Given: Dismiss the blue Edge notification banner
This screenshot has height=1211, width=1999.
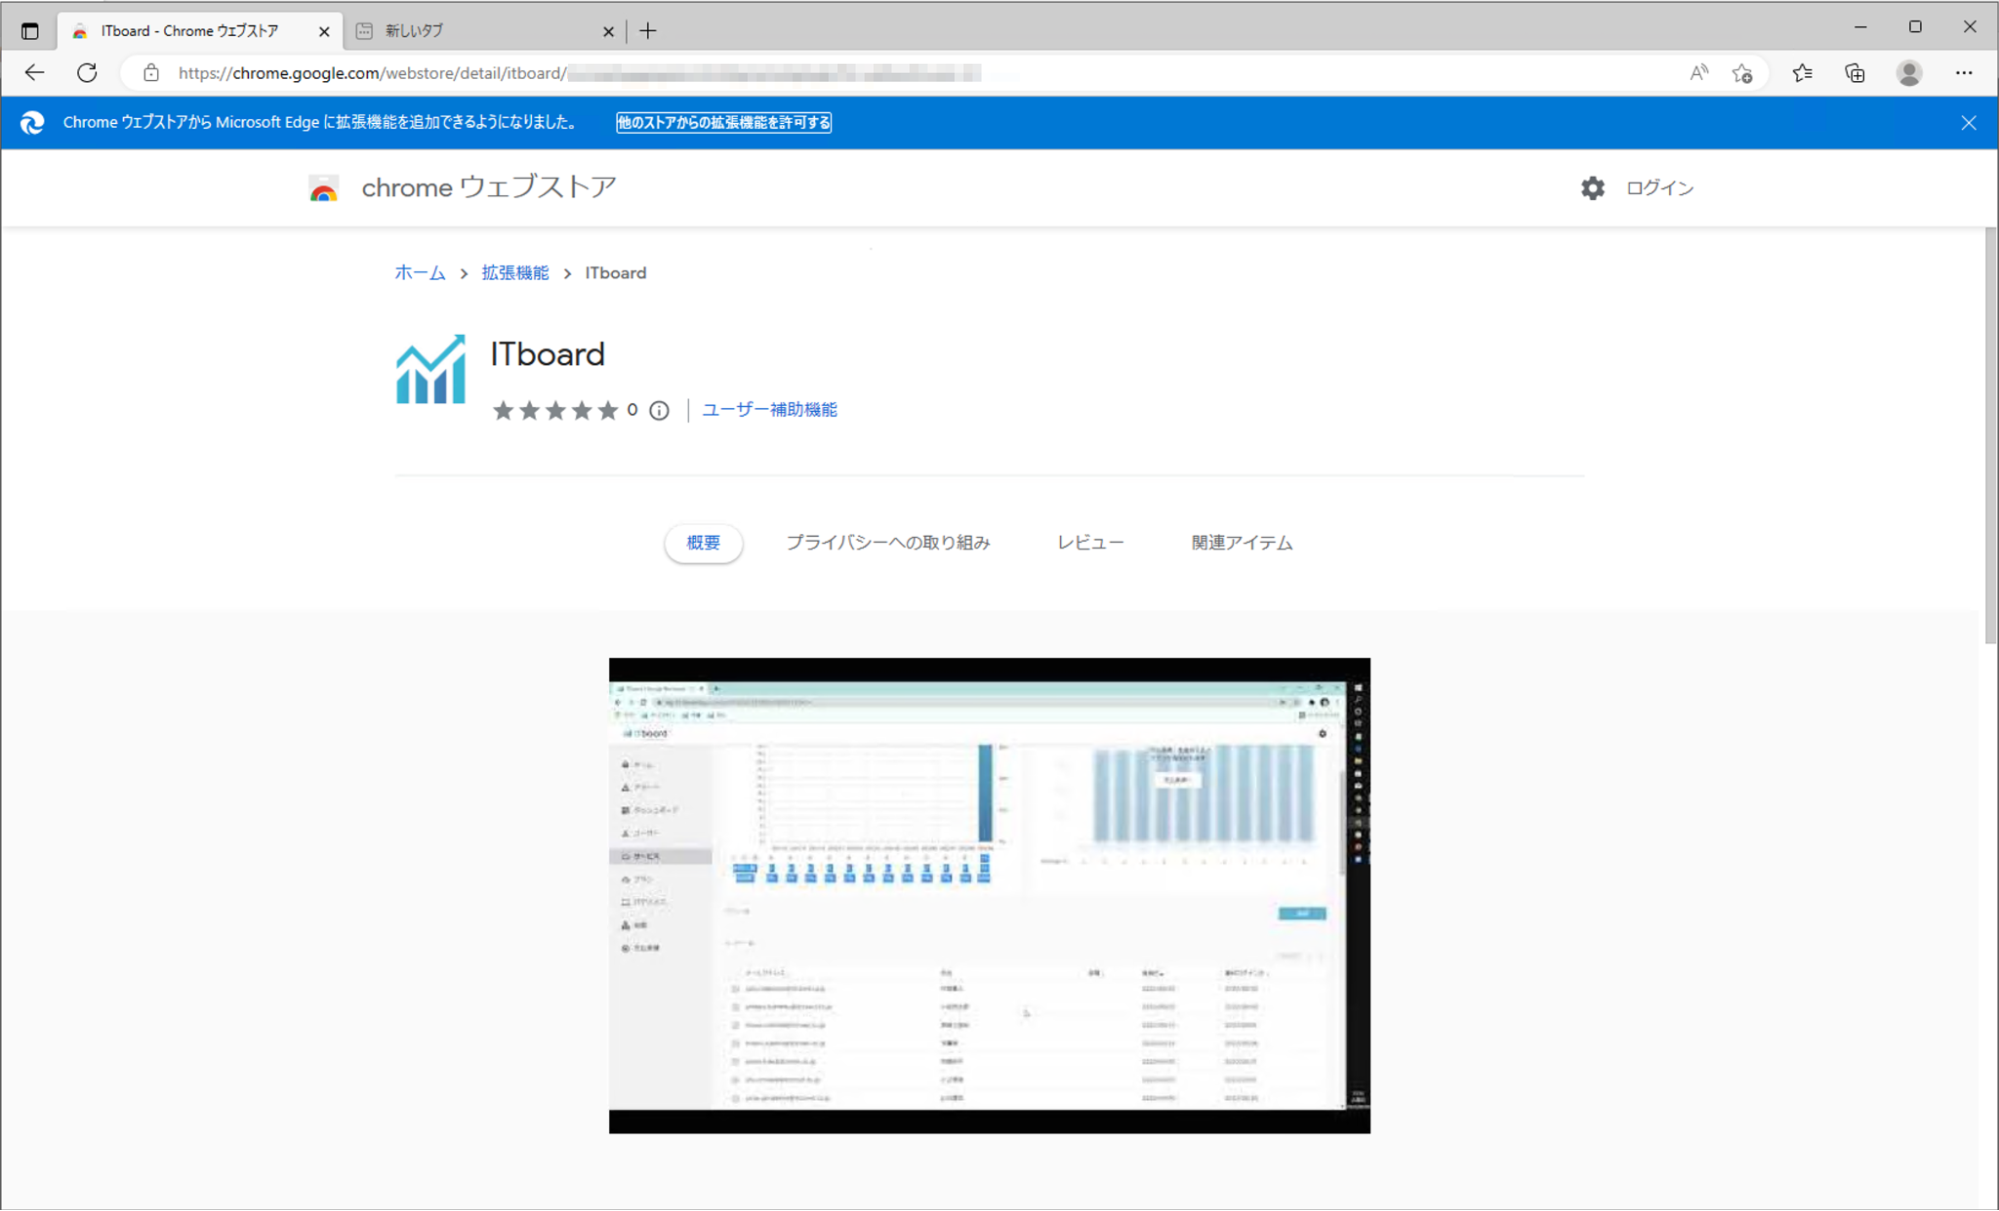Looking at the screenshot, I should pos(1968,122).
